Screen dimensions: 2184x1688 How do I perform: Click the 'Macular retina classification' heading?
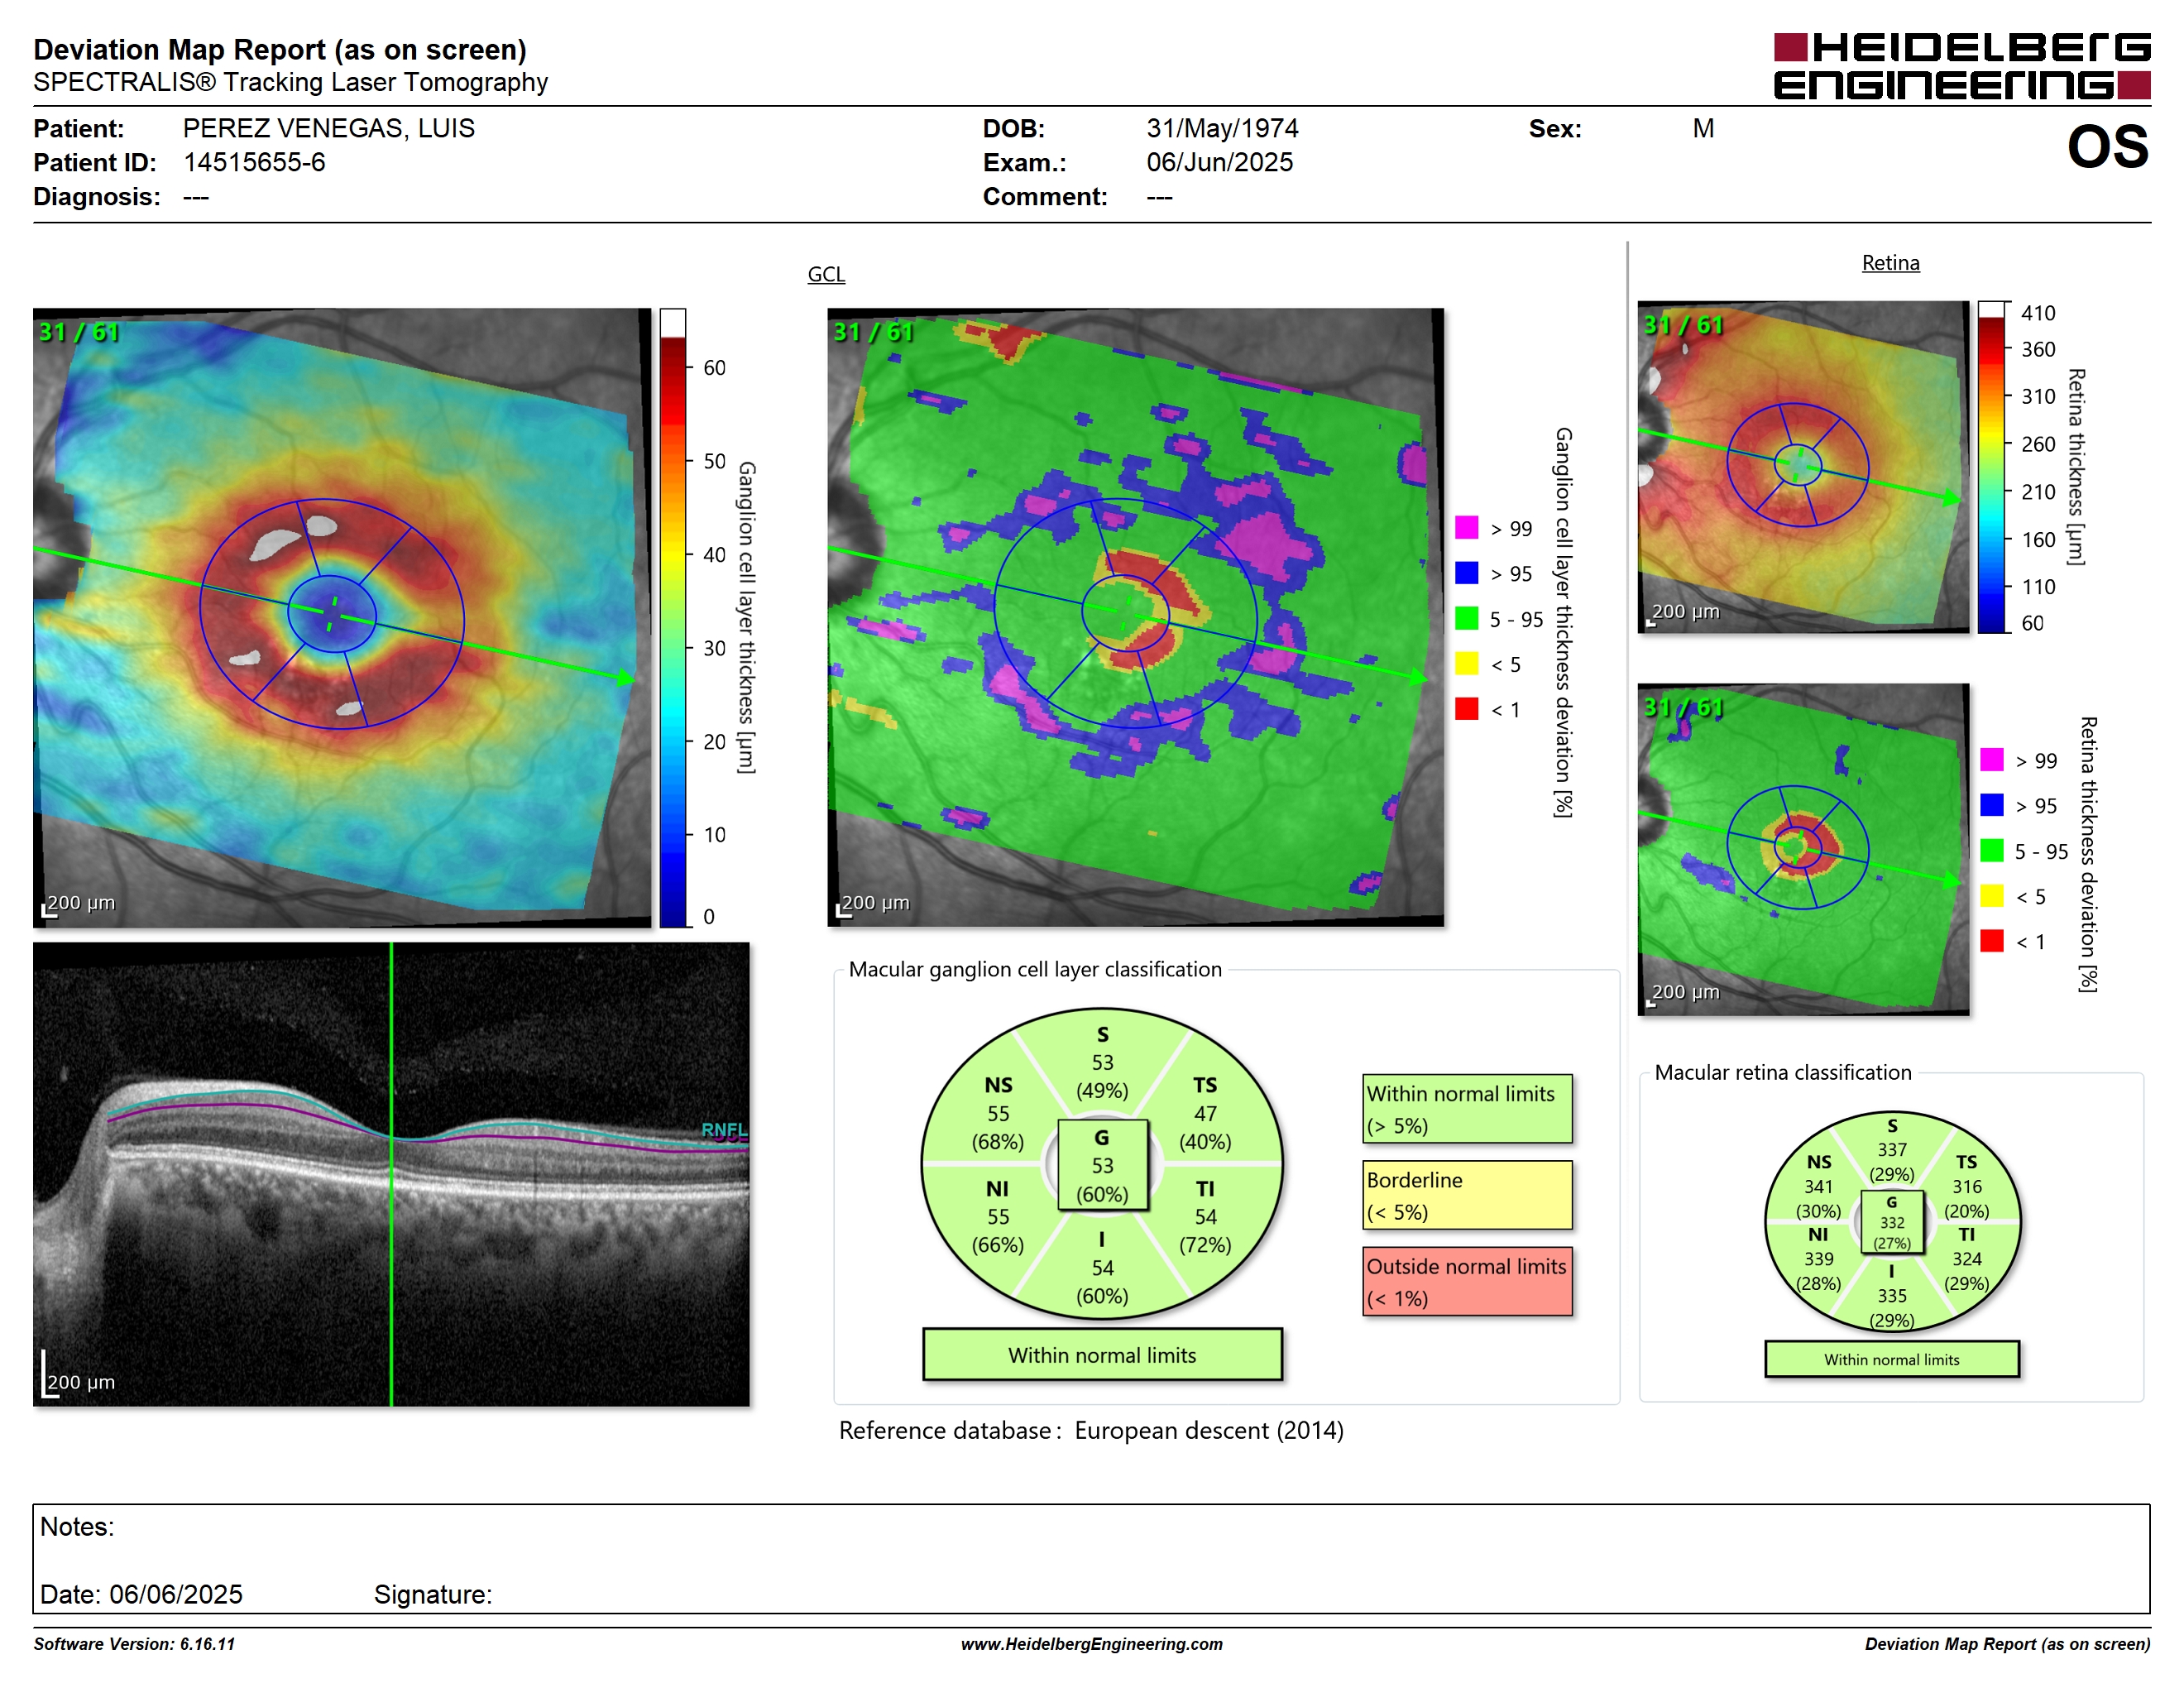click(1783, 1072)
